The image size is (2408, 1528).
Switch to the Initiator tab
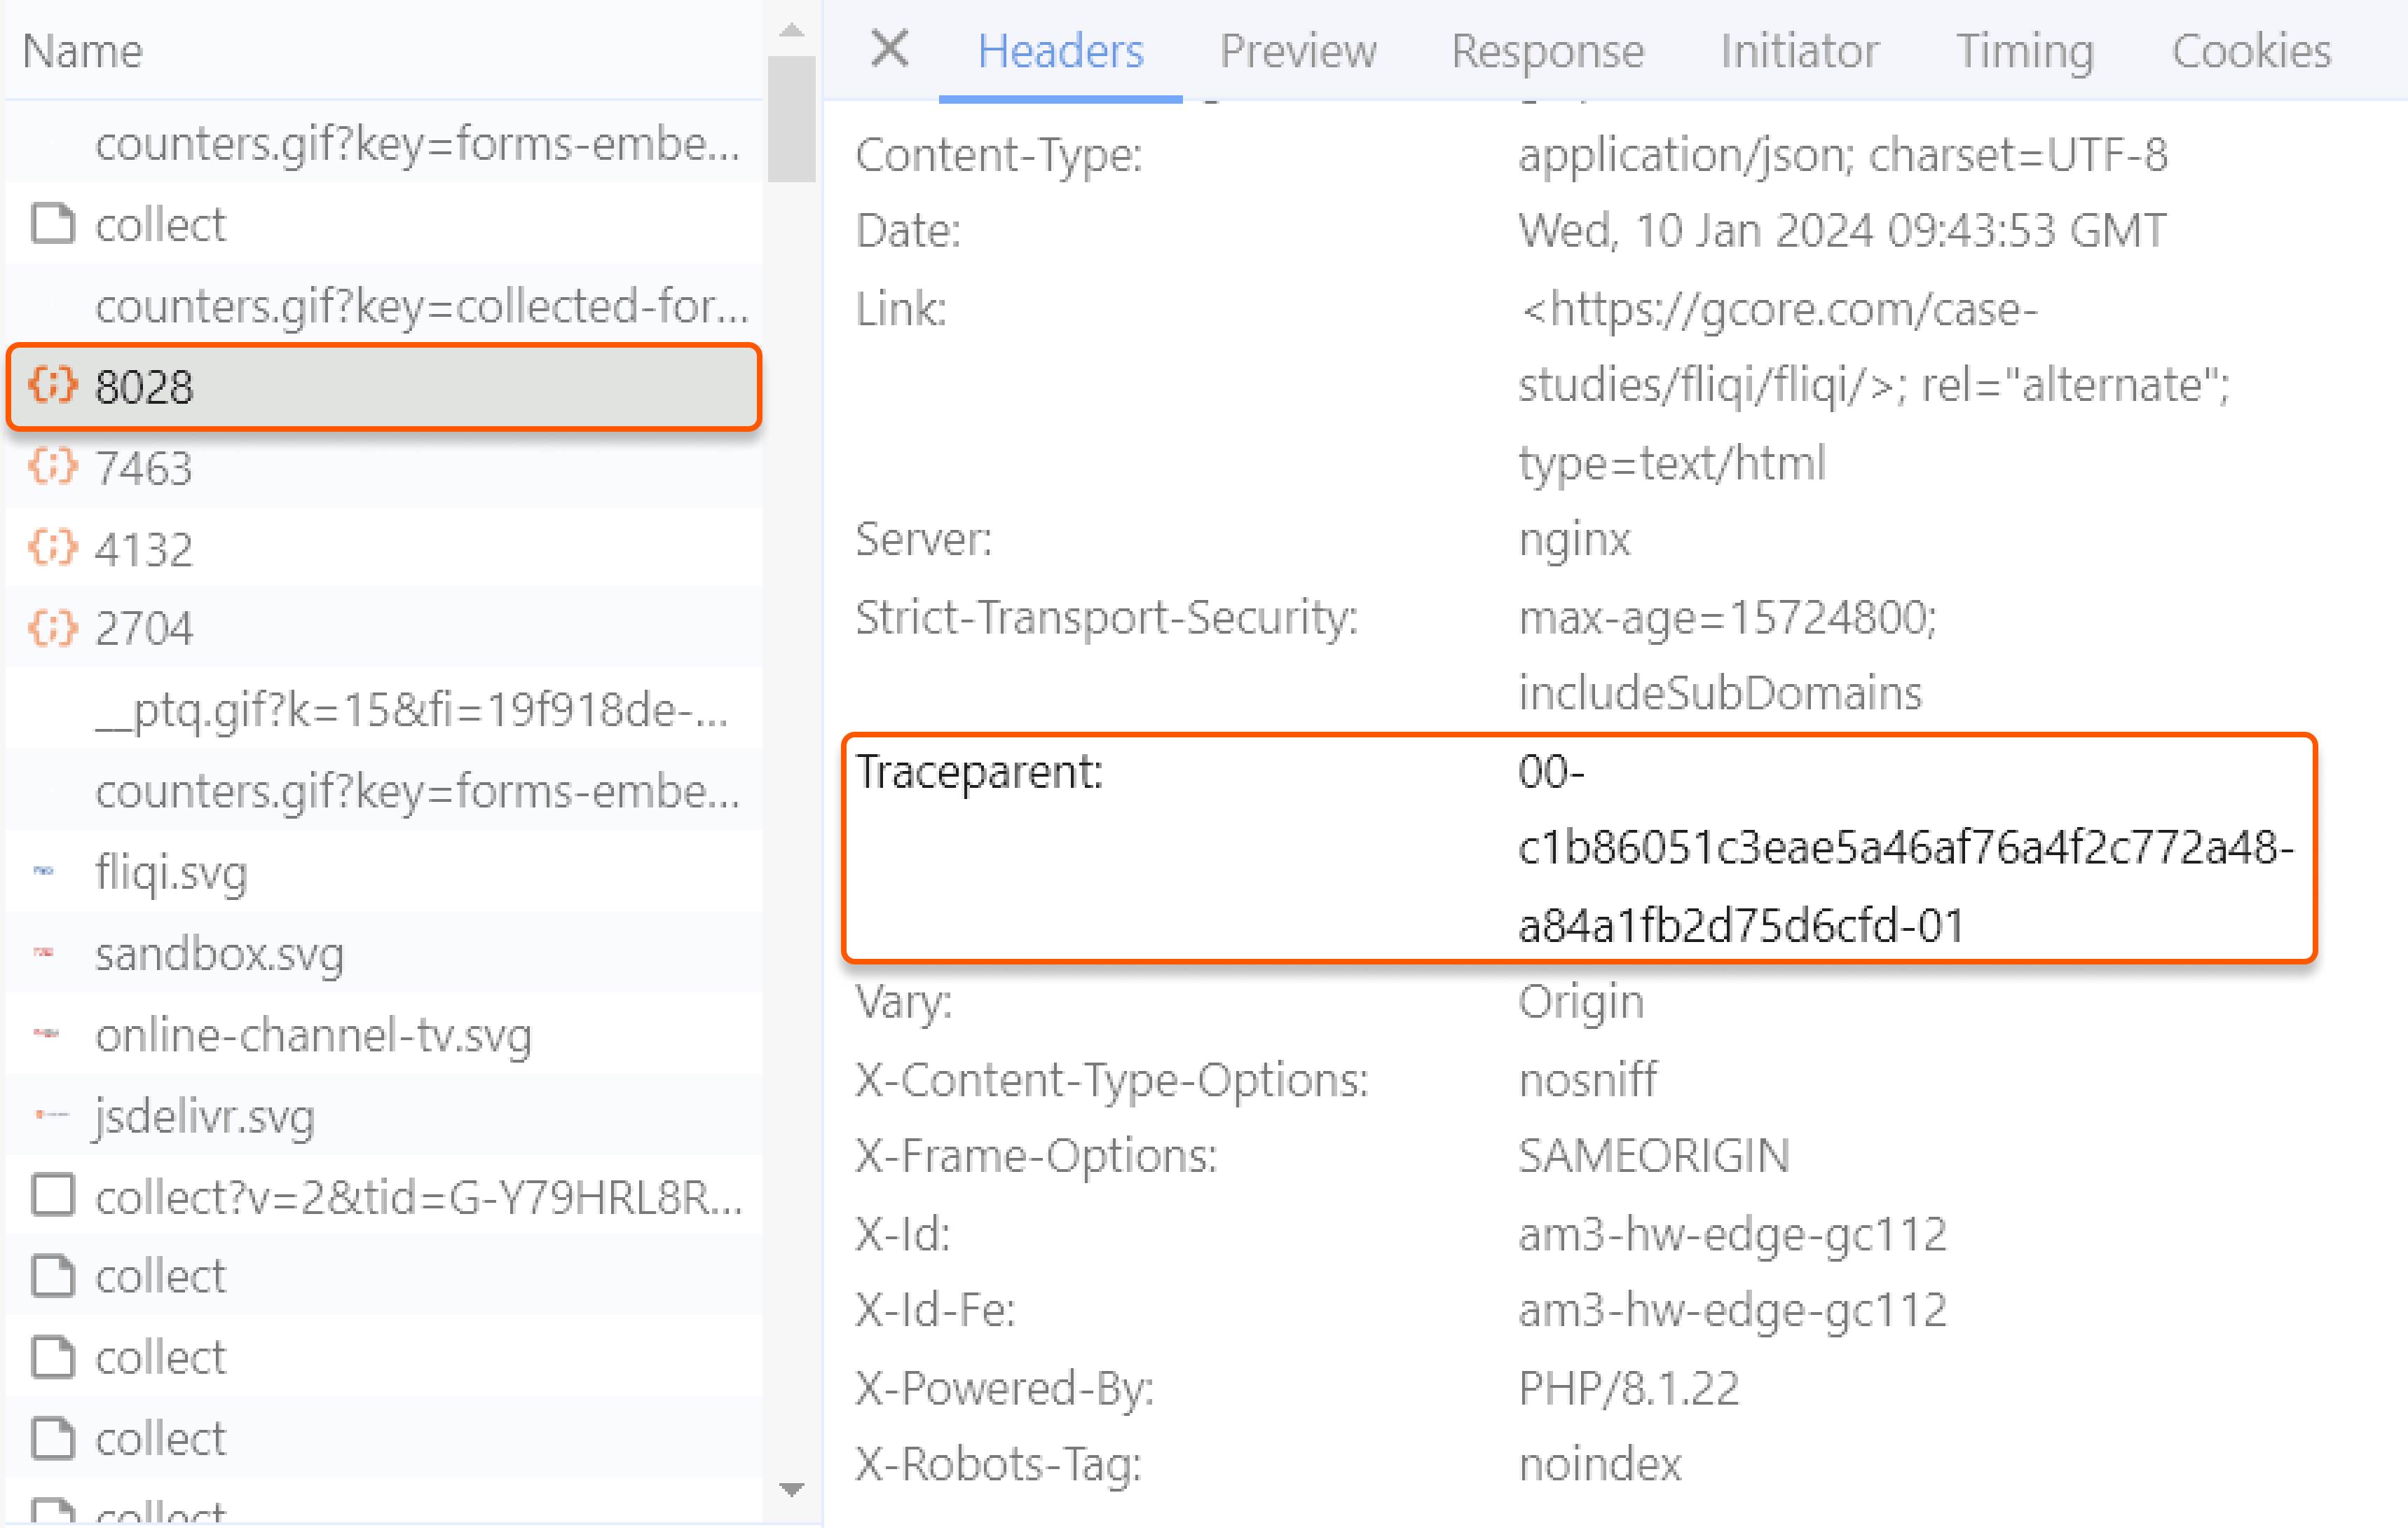pos(1798,51)
